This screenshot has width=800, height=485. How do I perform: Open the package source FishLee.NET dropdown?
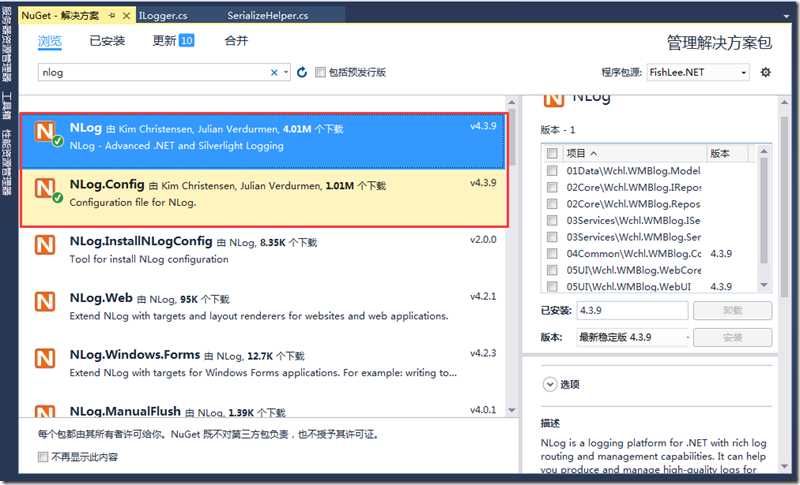(698, 72)
